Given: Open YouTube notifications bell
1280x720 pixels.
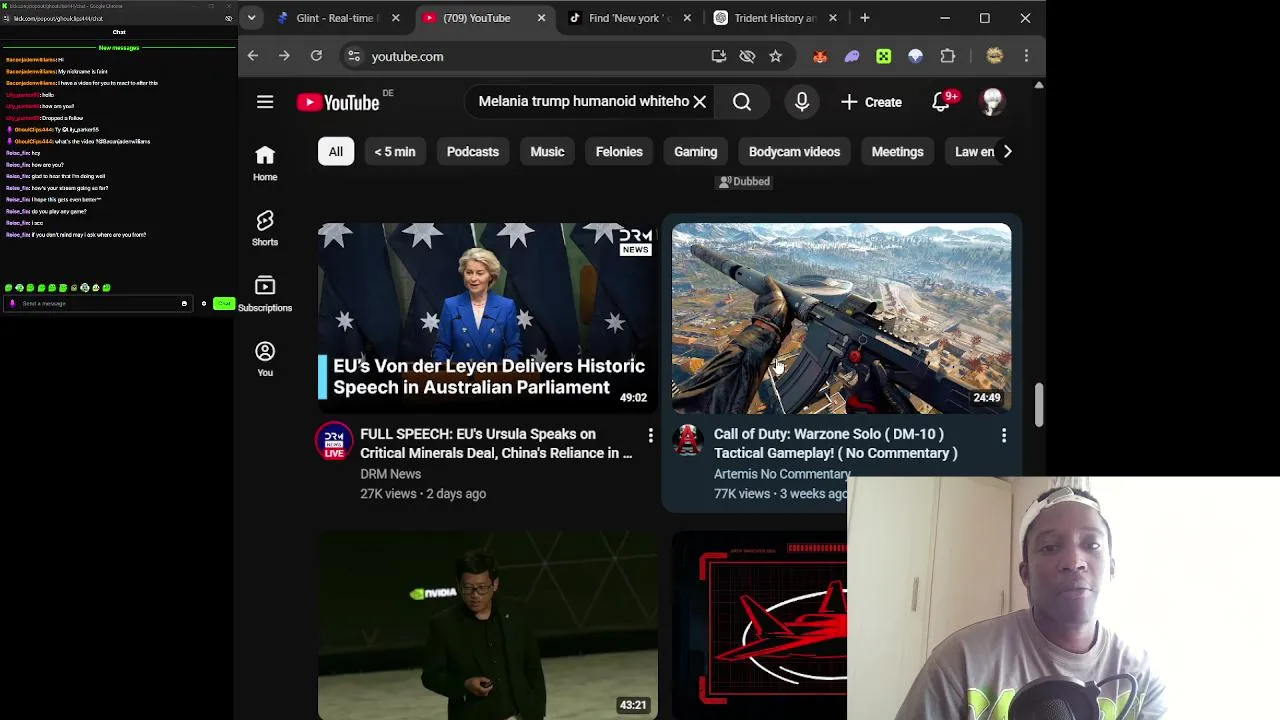Looking at the screenshot, I should 941,101.
